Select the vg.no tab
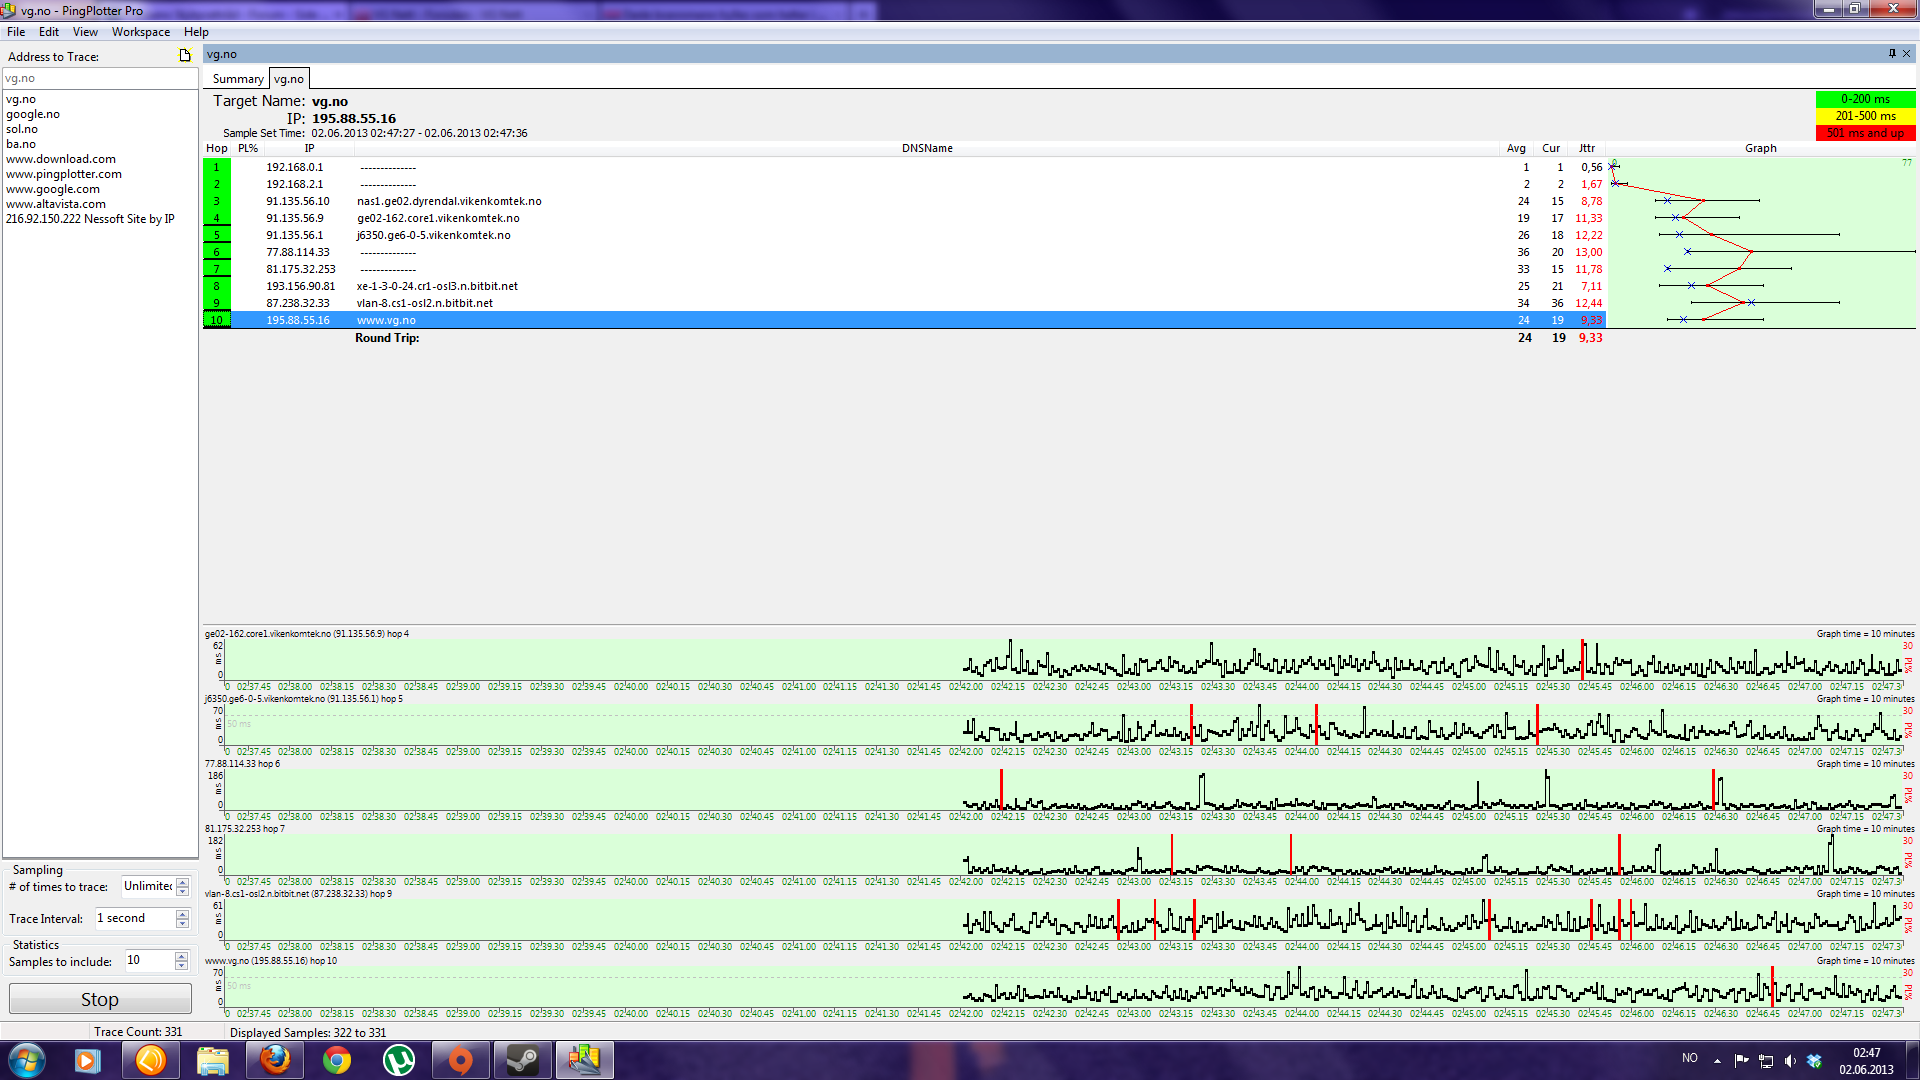 289,79
